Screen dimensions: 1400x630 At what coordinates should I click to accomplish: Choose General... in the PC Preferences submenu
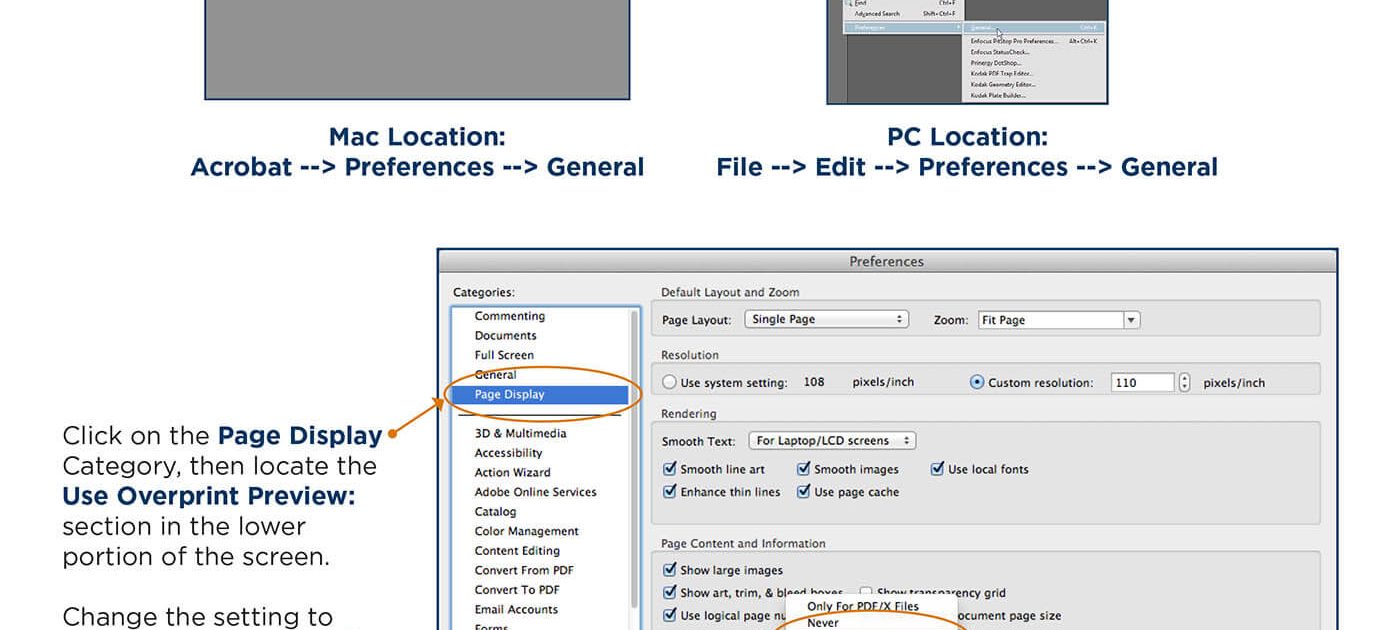coord(1034,28)
